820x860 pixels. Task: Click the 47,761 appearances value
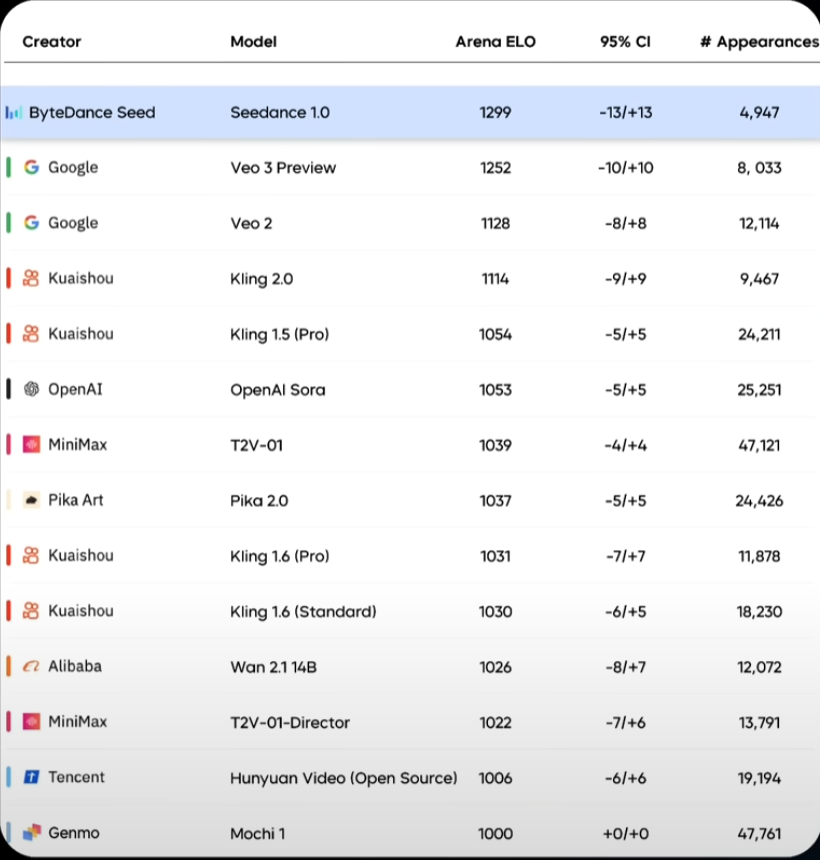(x=759, y=834)
